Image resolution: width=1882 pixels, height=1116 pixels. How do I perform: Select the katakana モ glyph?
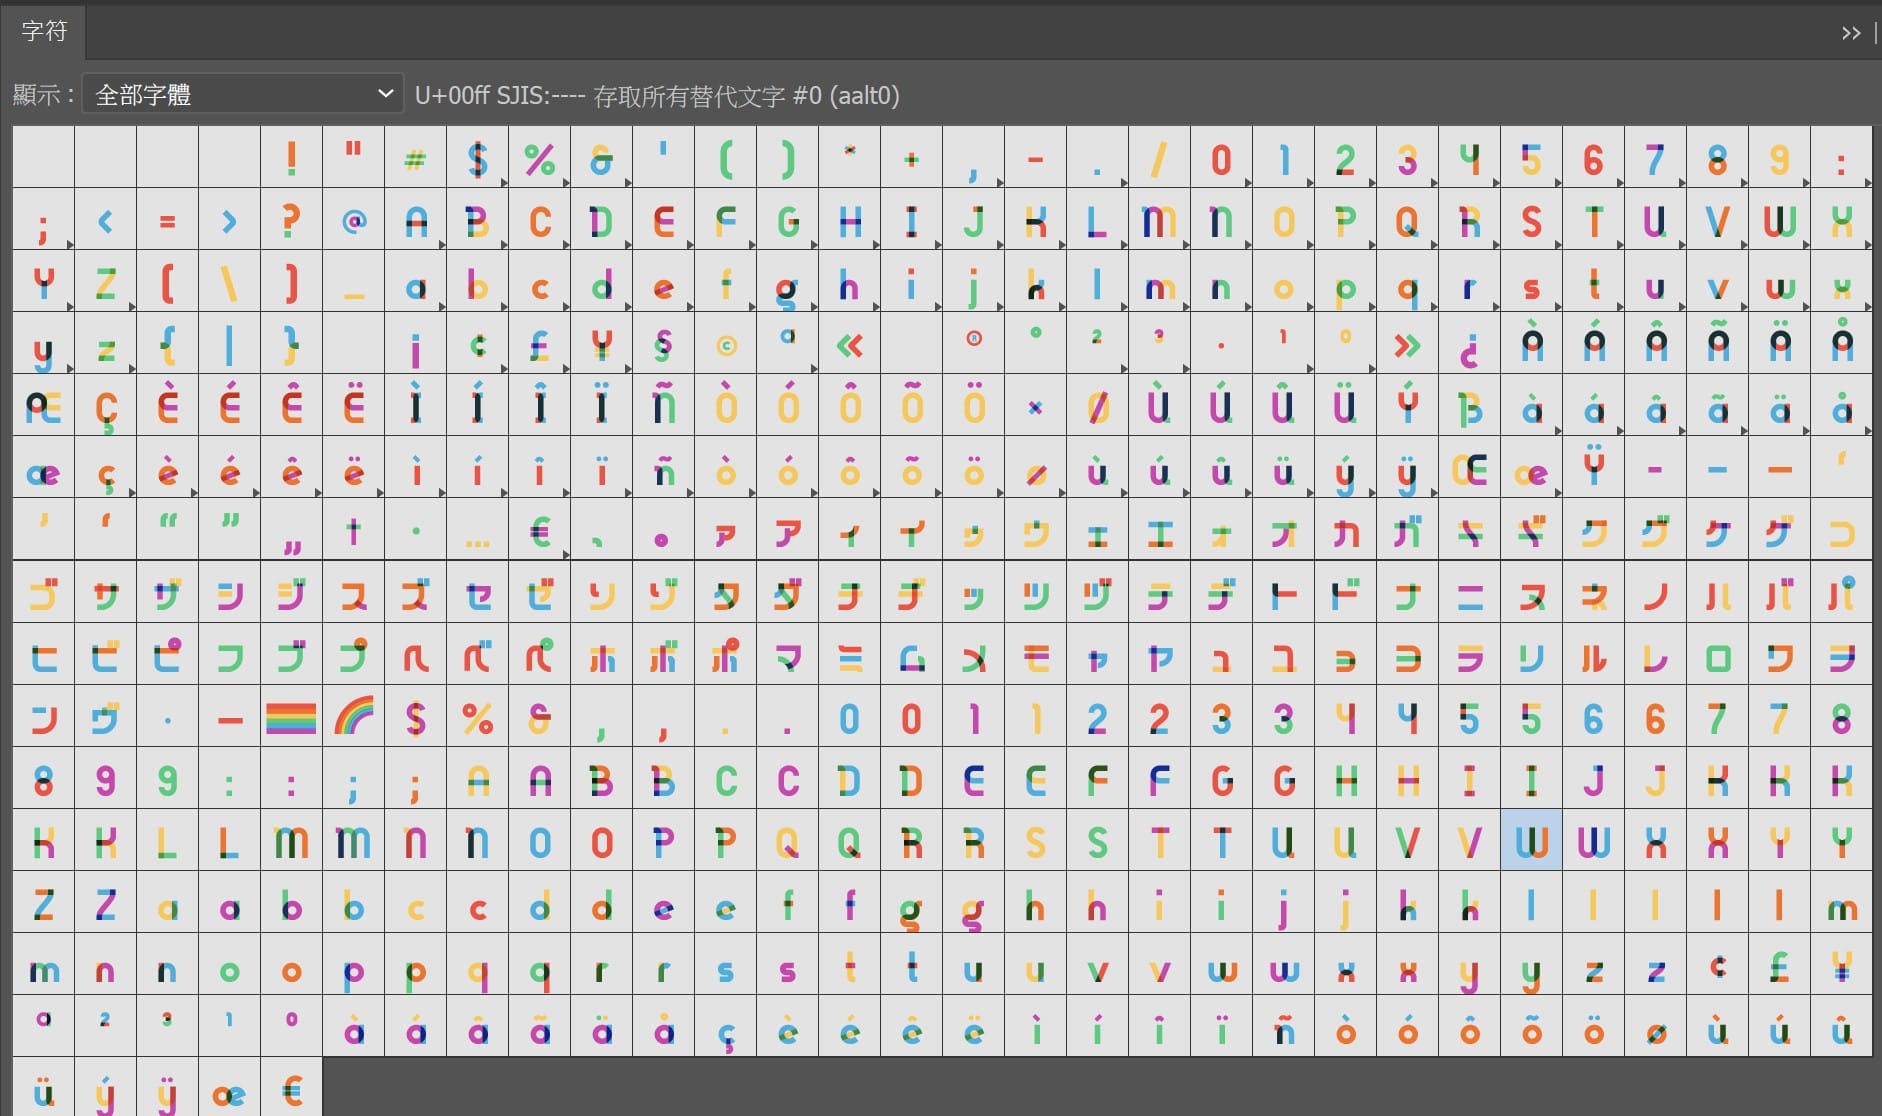point(1036,655)
